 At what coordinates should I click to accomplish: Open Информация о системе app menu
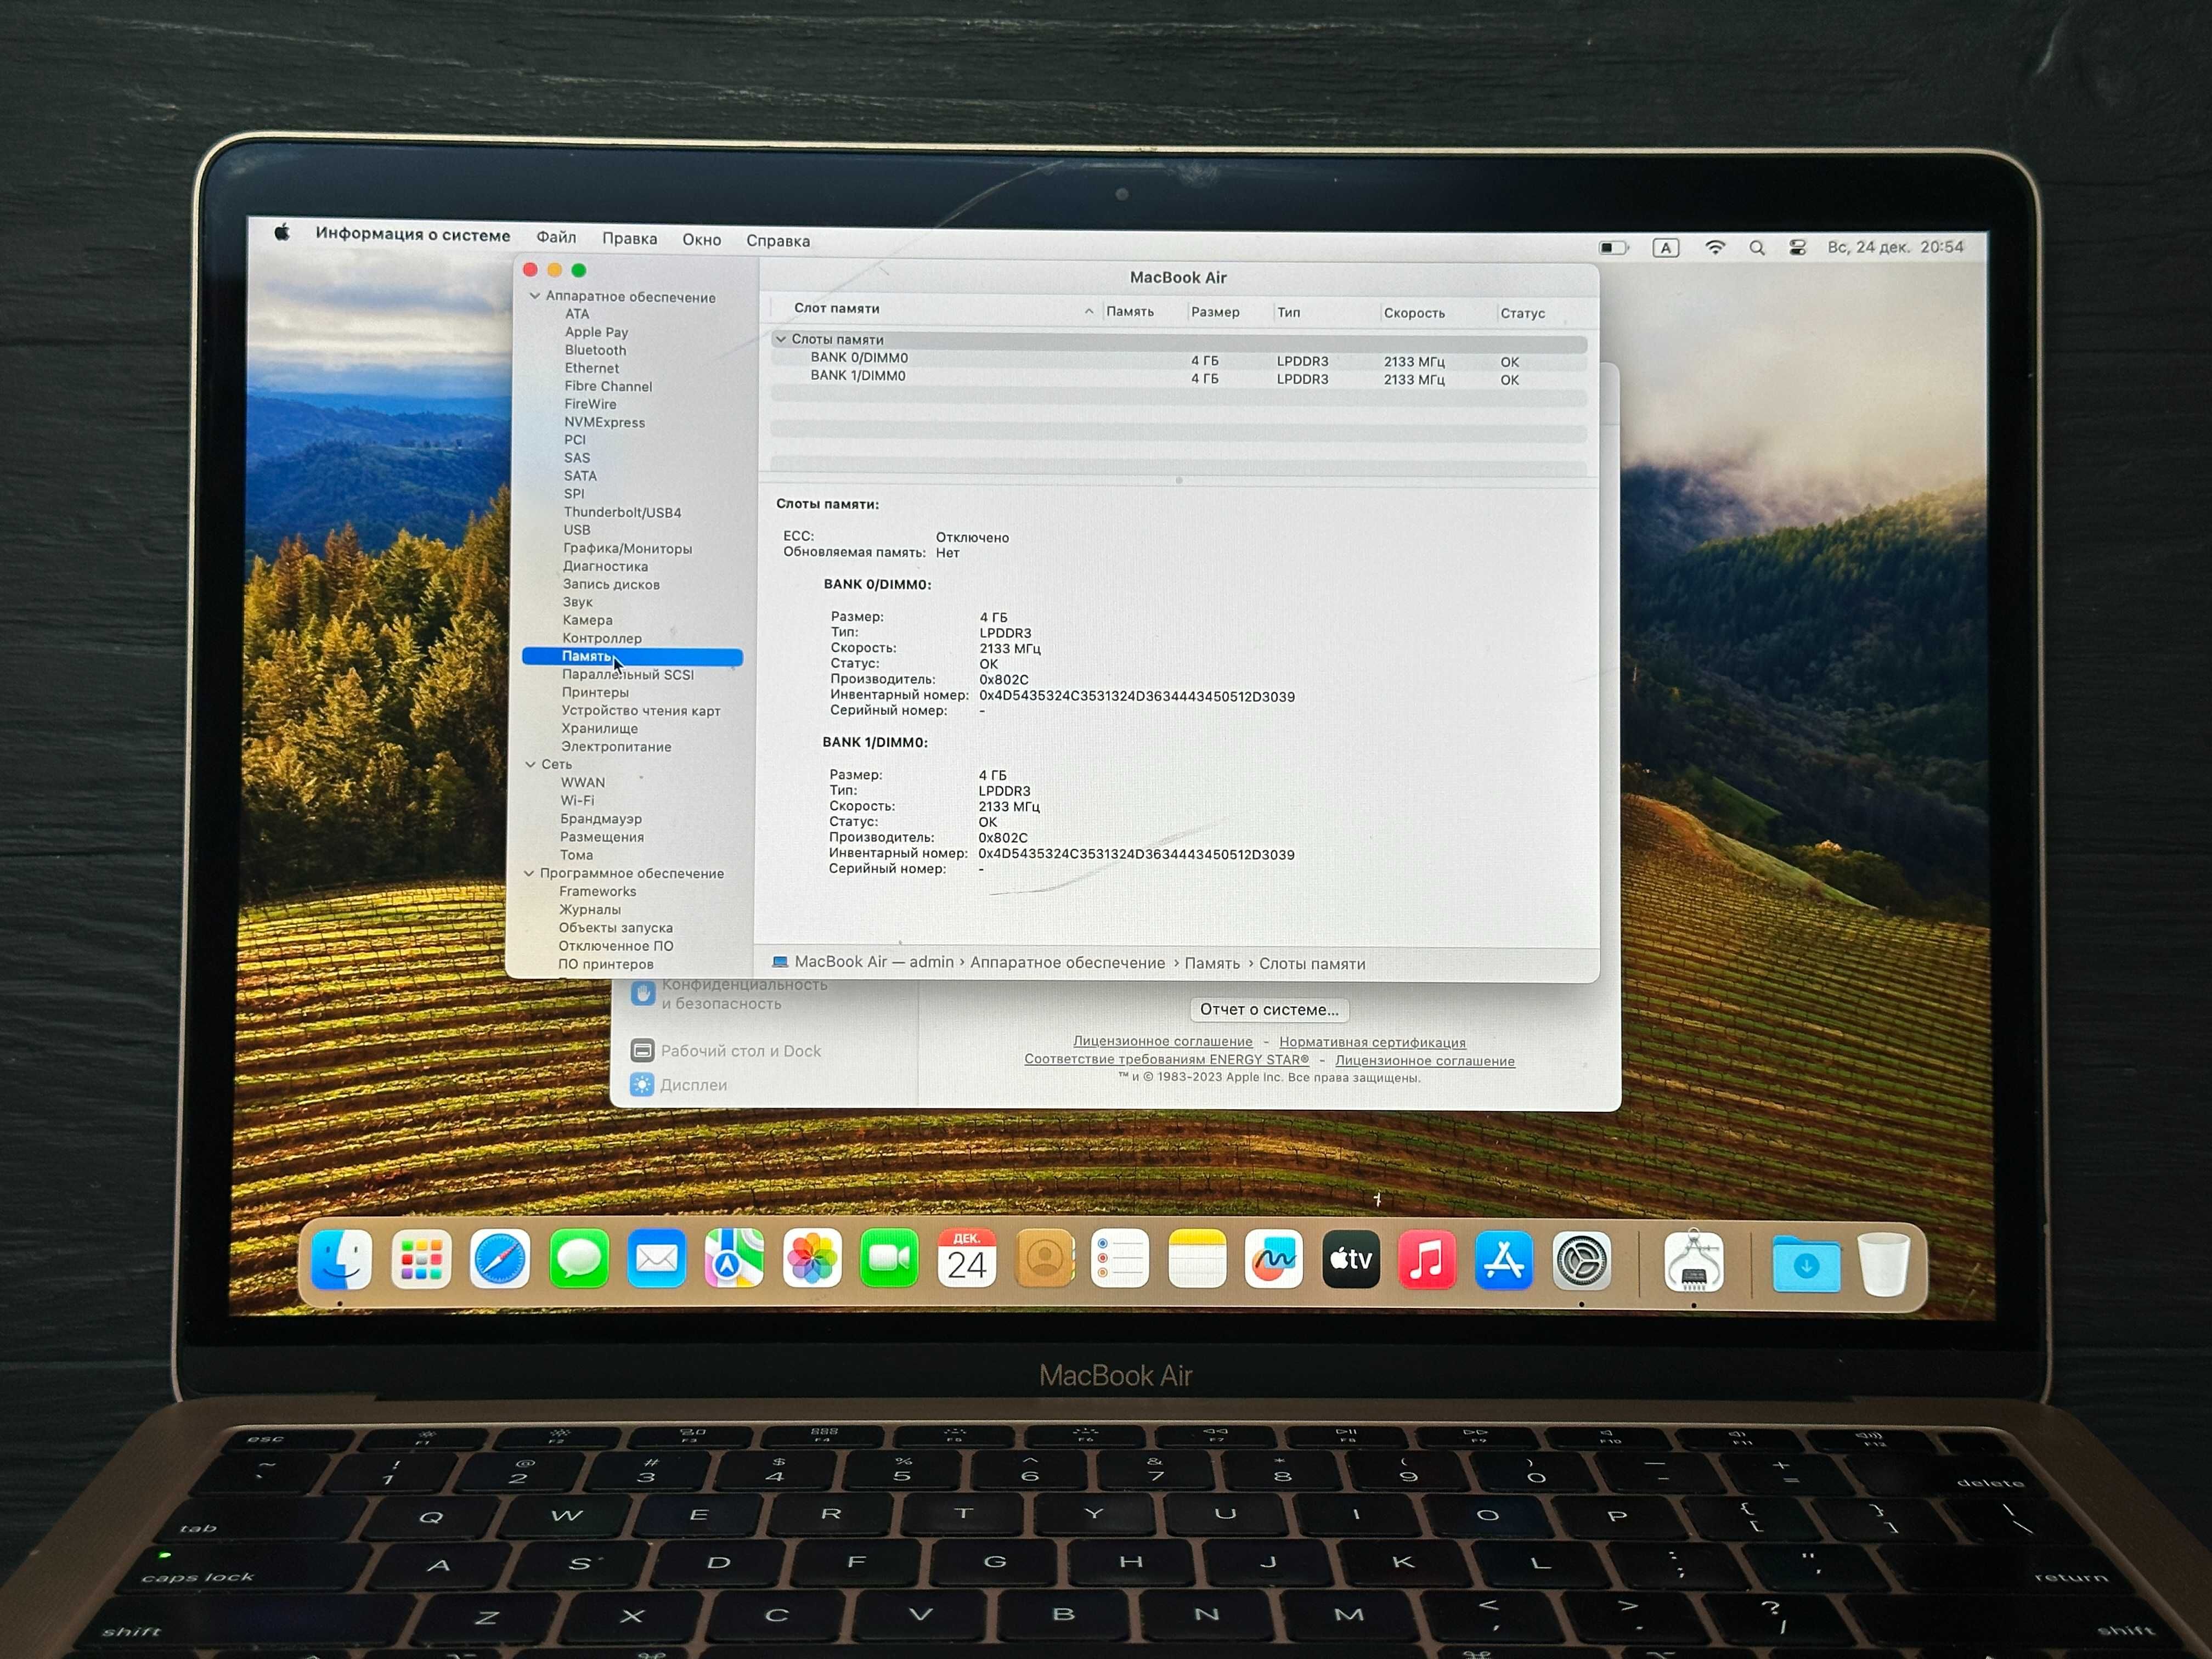click(413, 235)
